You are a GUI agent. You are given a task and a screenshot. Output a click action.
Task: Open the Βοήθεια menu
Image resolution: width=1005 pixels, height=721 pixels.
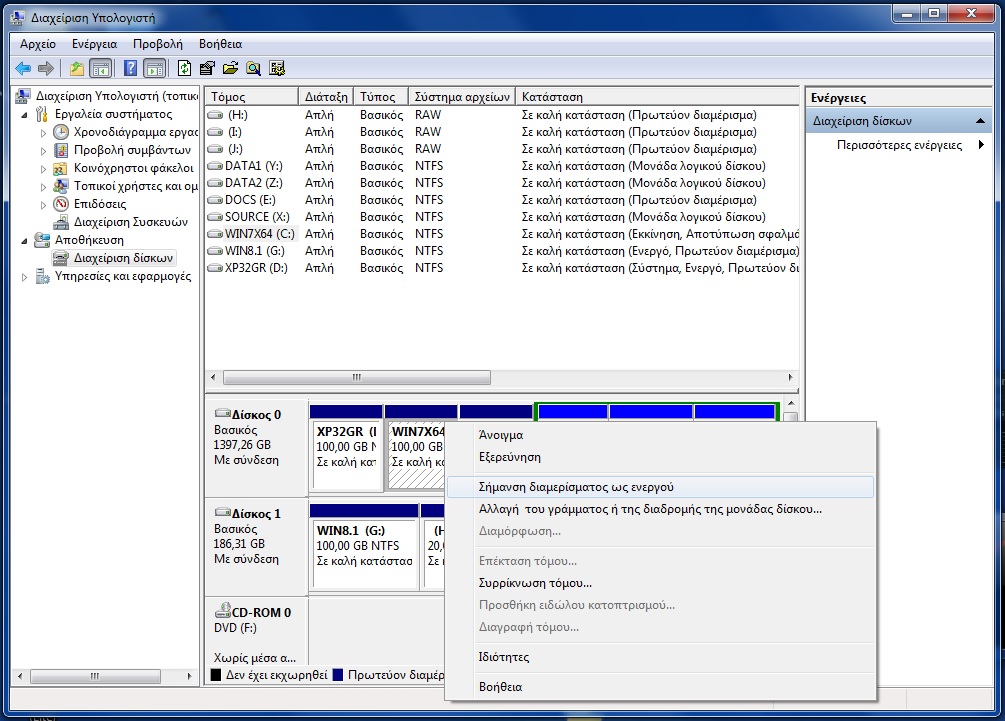[x=220, y=44]
